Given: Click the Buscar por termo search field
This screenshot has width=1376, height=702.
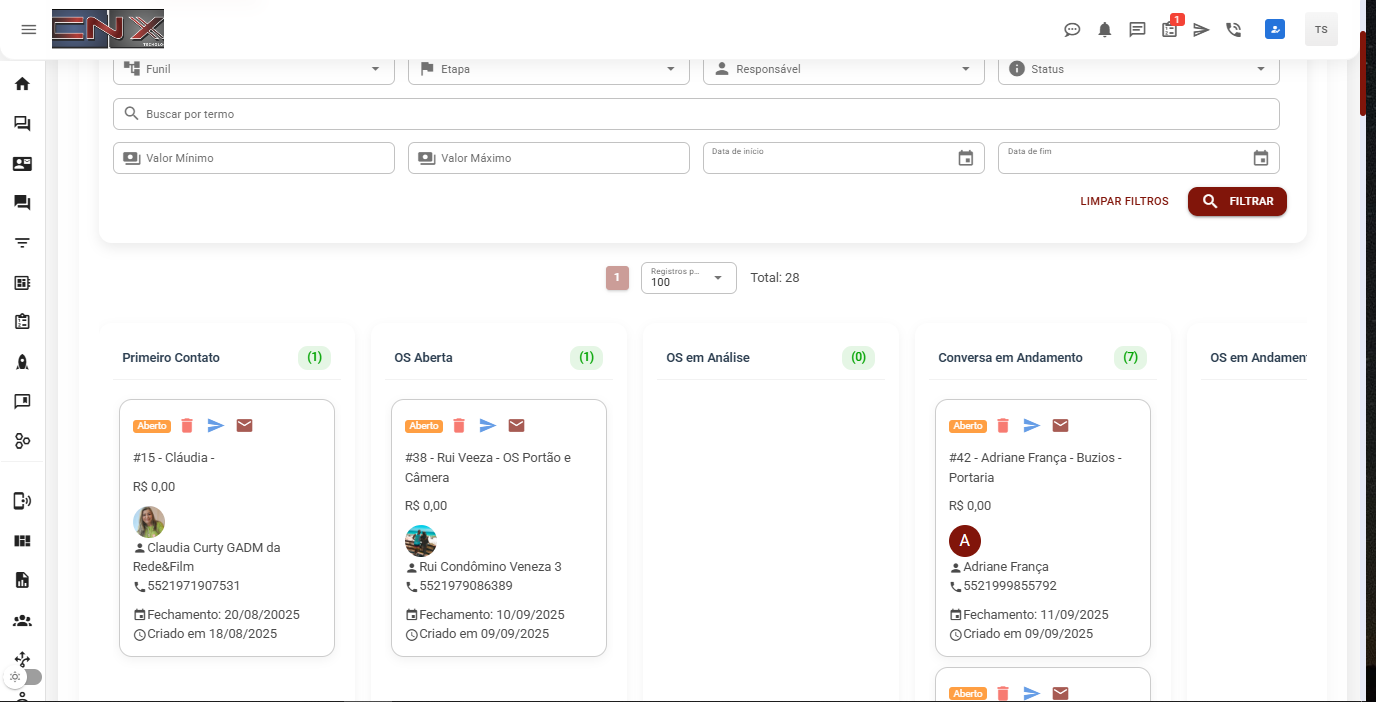Looking at the screenshot, I should tap(696, 114).
